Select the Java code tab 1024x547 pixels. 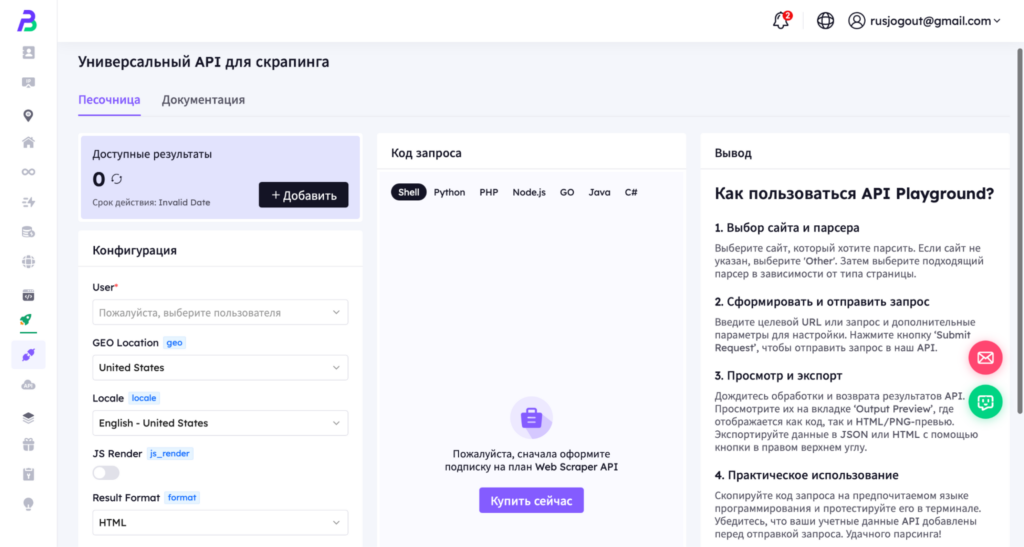point(600,192)
